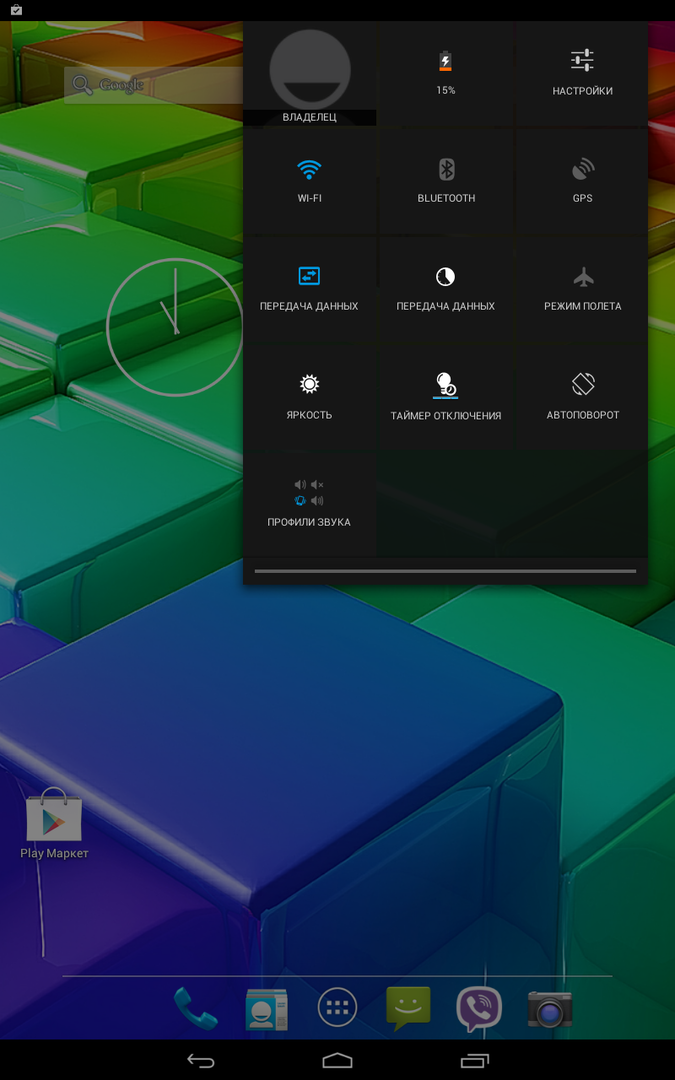Open the Contacts app
The height and width of the screenshot is (1080, 675).
point(267,1009)
